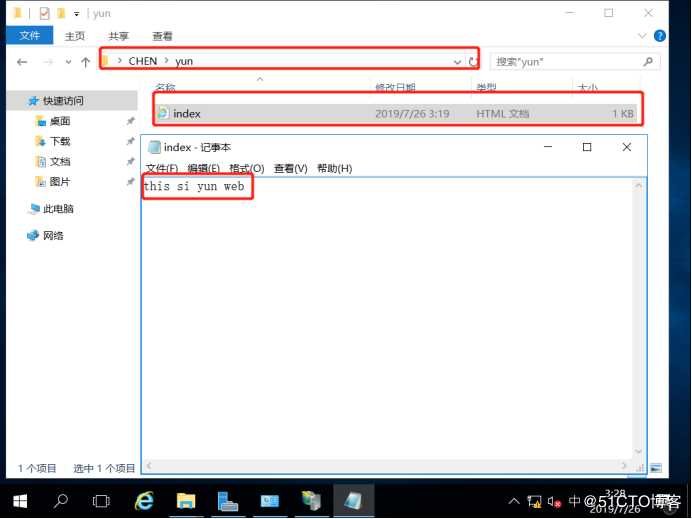The image size is (692, 519).
Task: Click the HTML 文档 type cell
Action: pyautogui.click(x=503, y=114)
